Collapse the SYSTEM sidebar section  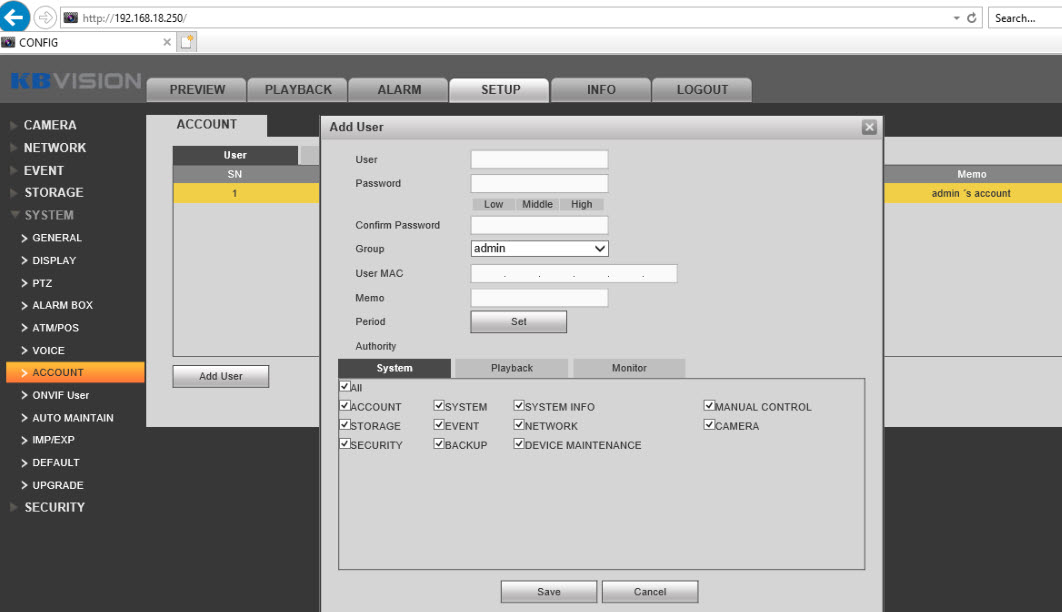[49, 215]
